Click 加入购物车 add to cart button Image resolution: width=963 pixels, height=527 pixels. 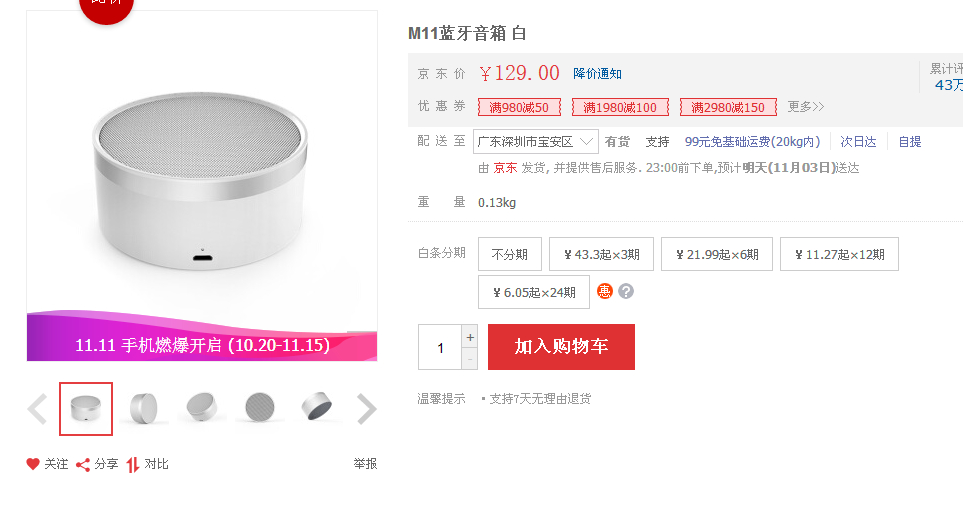(x=561, y=347)
